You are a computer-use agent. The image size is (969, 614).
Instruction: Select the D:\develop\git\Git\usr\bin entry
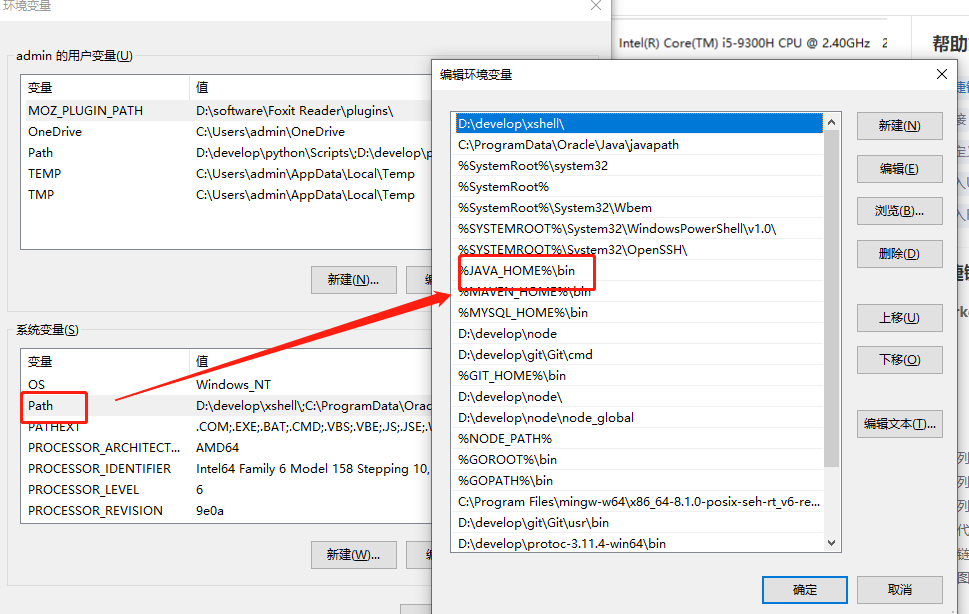639,523
